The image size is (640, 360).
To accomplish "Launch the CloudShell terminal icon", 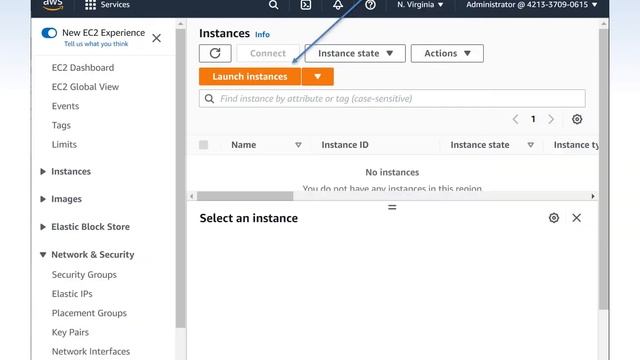I will point(306,5).
